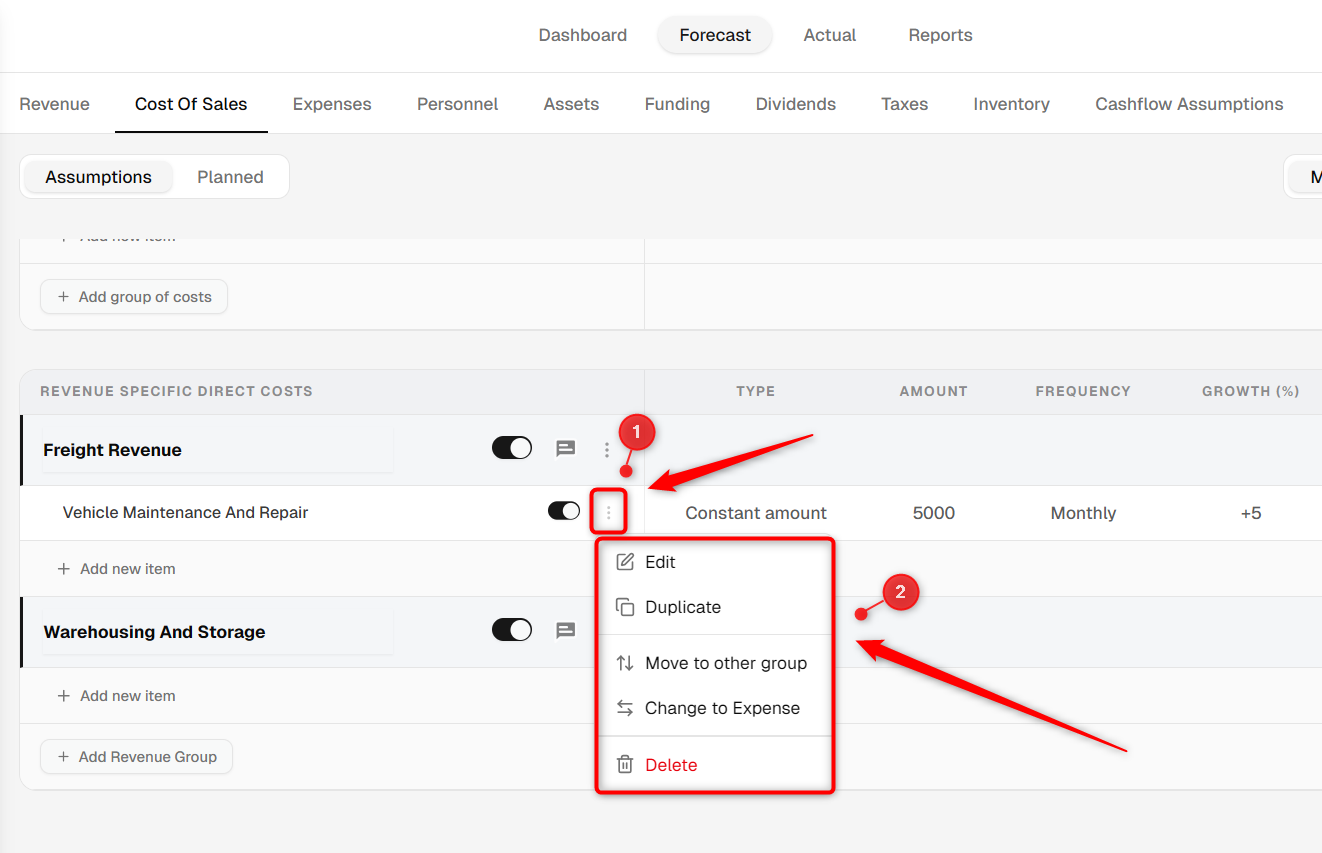Click the pencil icon beside Edit
This screenshot has height=853, width=1322.
tap(625, 562)
